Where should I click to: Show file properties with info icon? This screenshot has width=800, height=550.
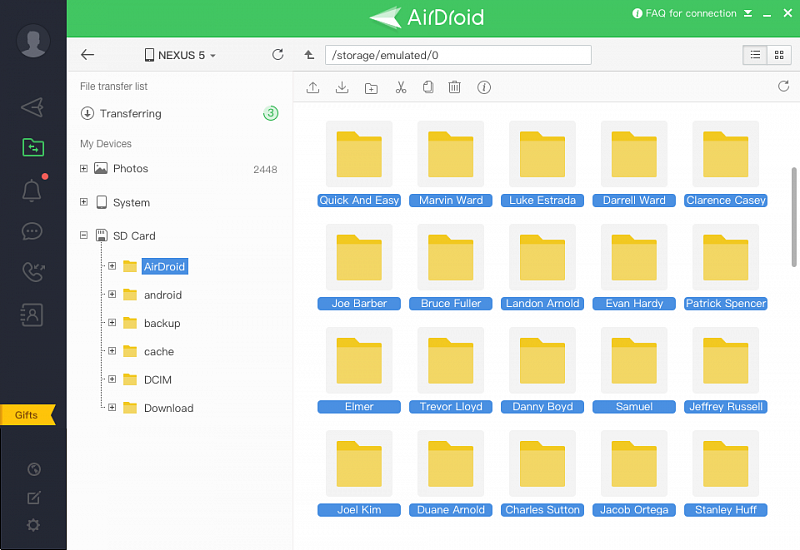click(x=484, y=88)
